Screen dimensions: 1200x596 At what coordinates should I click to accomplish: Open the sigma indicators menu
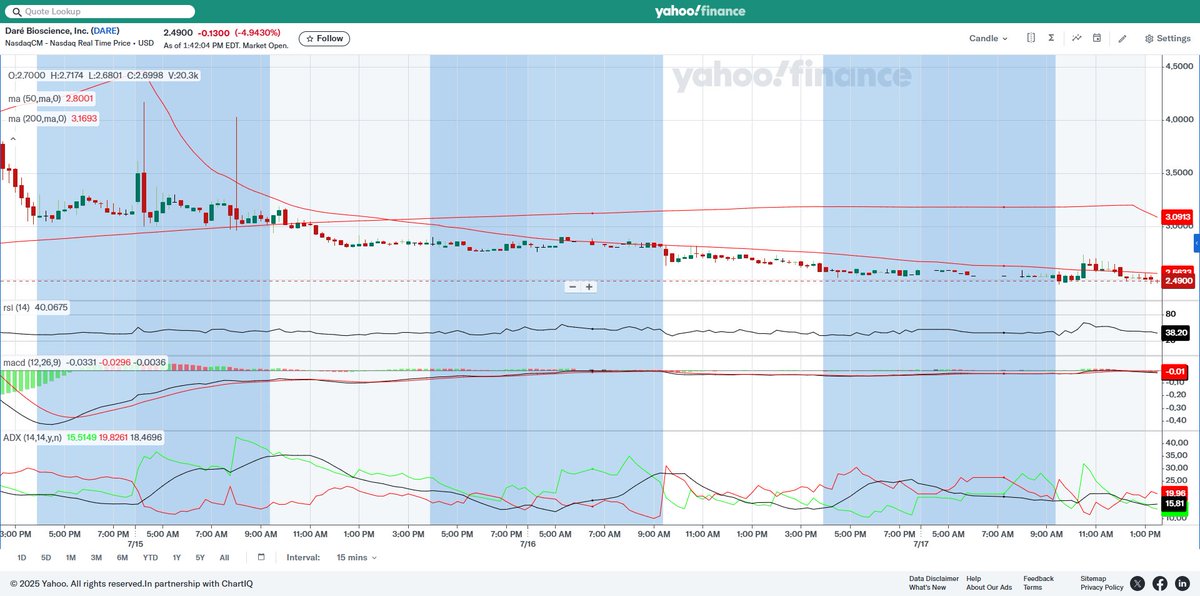pos(1052,38)
